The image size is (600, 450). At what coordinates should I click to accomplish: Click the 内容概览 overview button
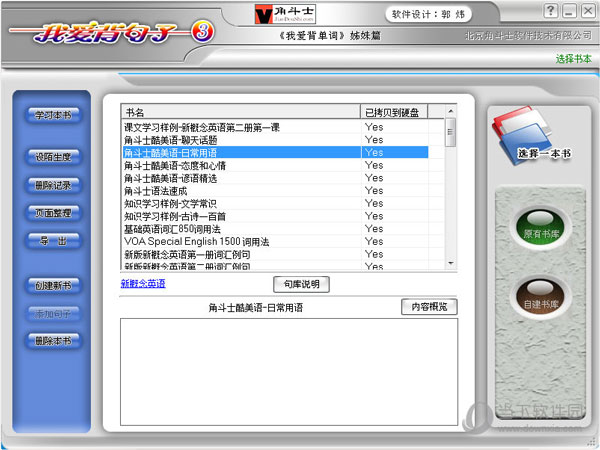[429, 307]
